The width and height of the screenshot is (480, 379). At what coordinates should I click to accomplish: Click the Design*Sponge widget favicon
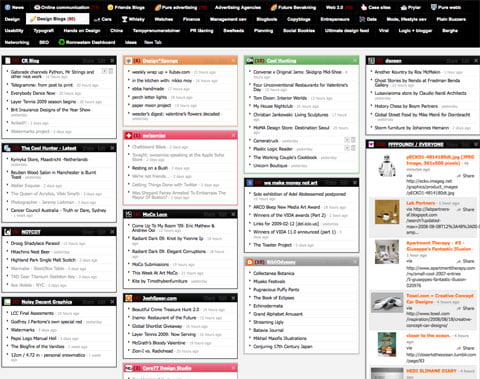(x=129, y=61)
